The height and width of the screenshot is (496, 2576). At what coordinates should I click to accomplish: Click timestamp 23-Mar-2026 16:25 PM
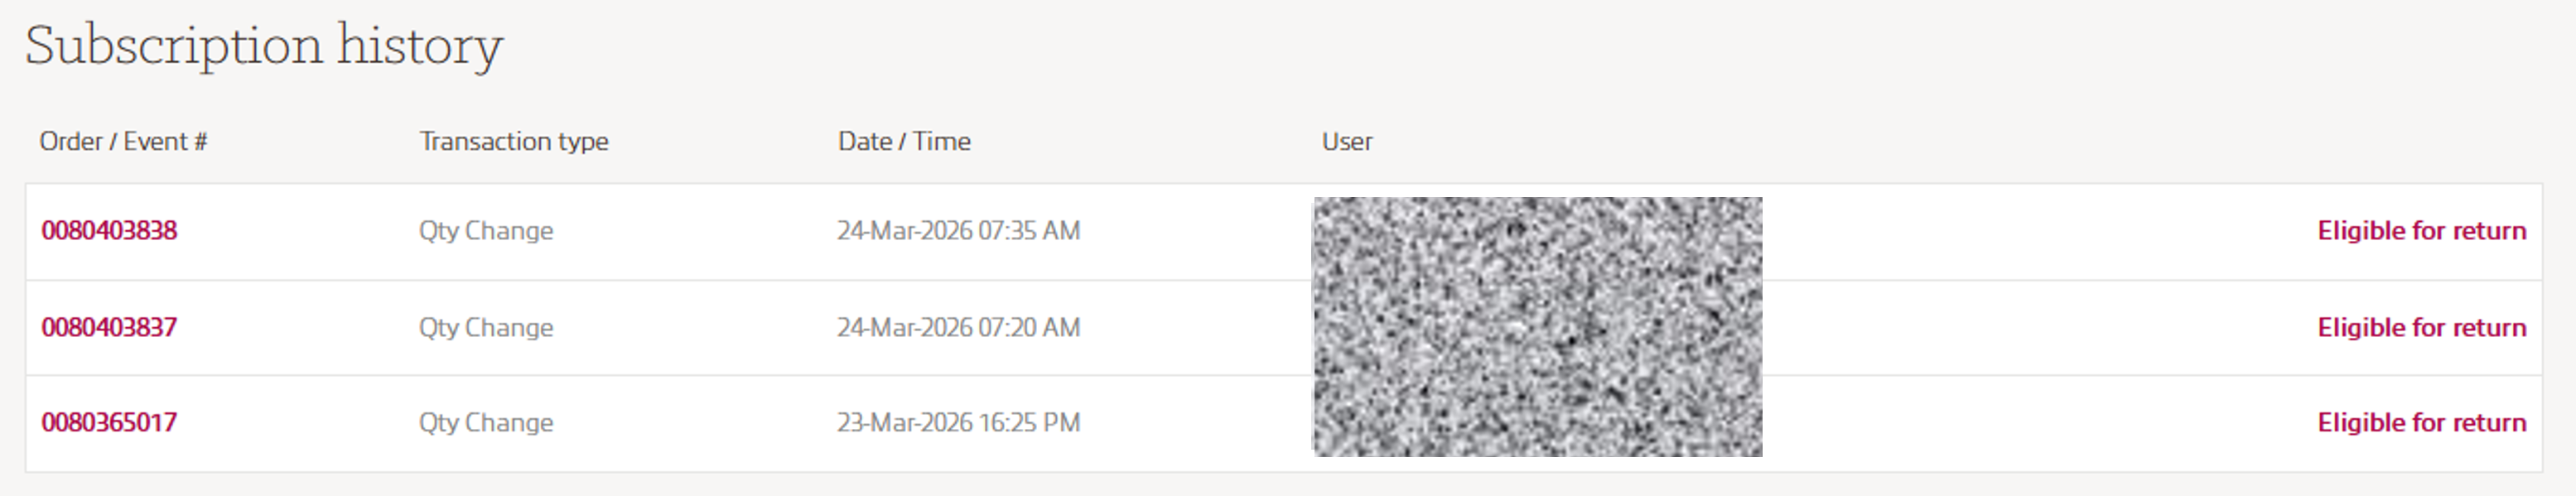[x=959, y=422]
